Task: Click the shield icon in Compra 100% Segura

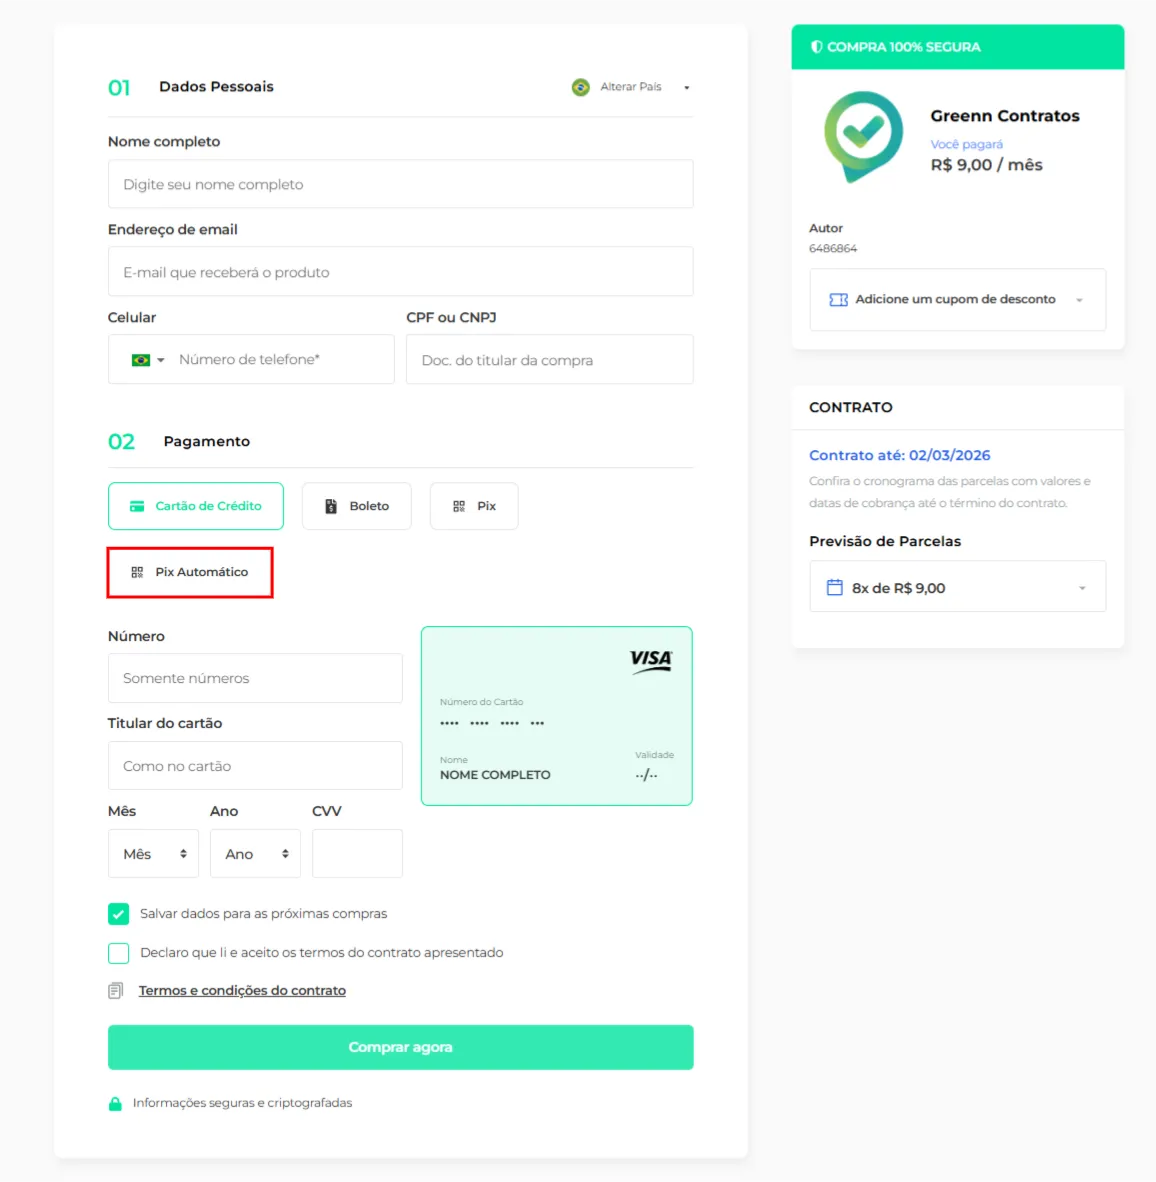Action: pos(816,47)
